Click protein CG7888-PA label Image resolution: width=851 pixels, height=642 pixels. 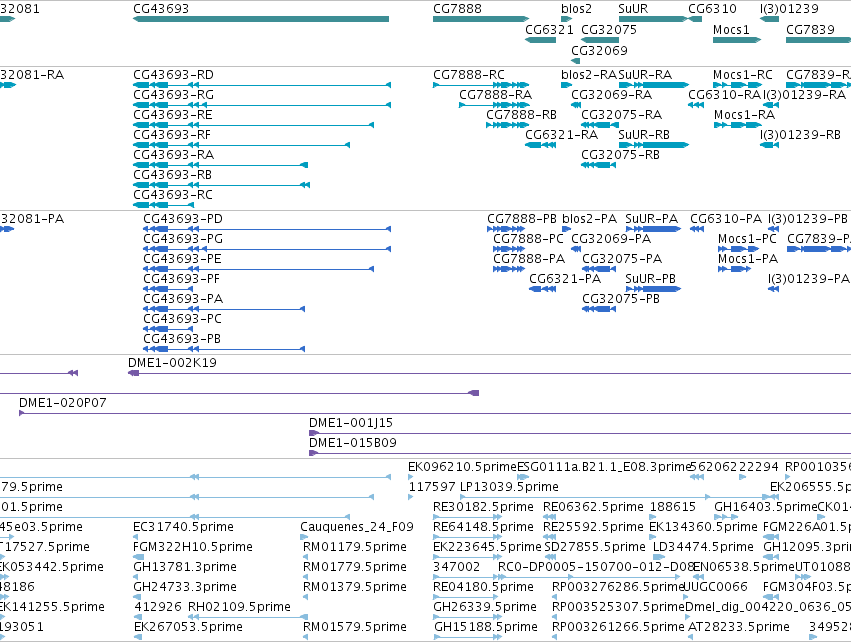(x=529, y=259)
